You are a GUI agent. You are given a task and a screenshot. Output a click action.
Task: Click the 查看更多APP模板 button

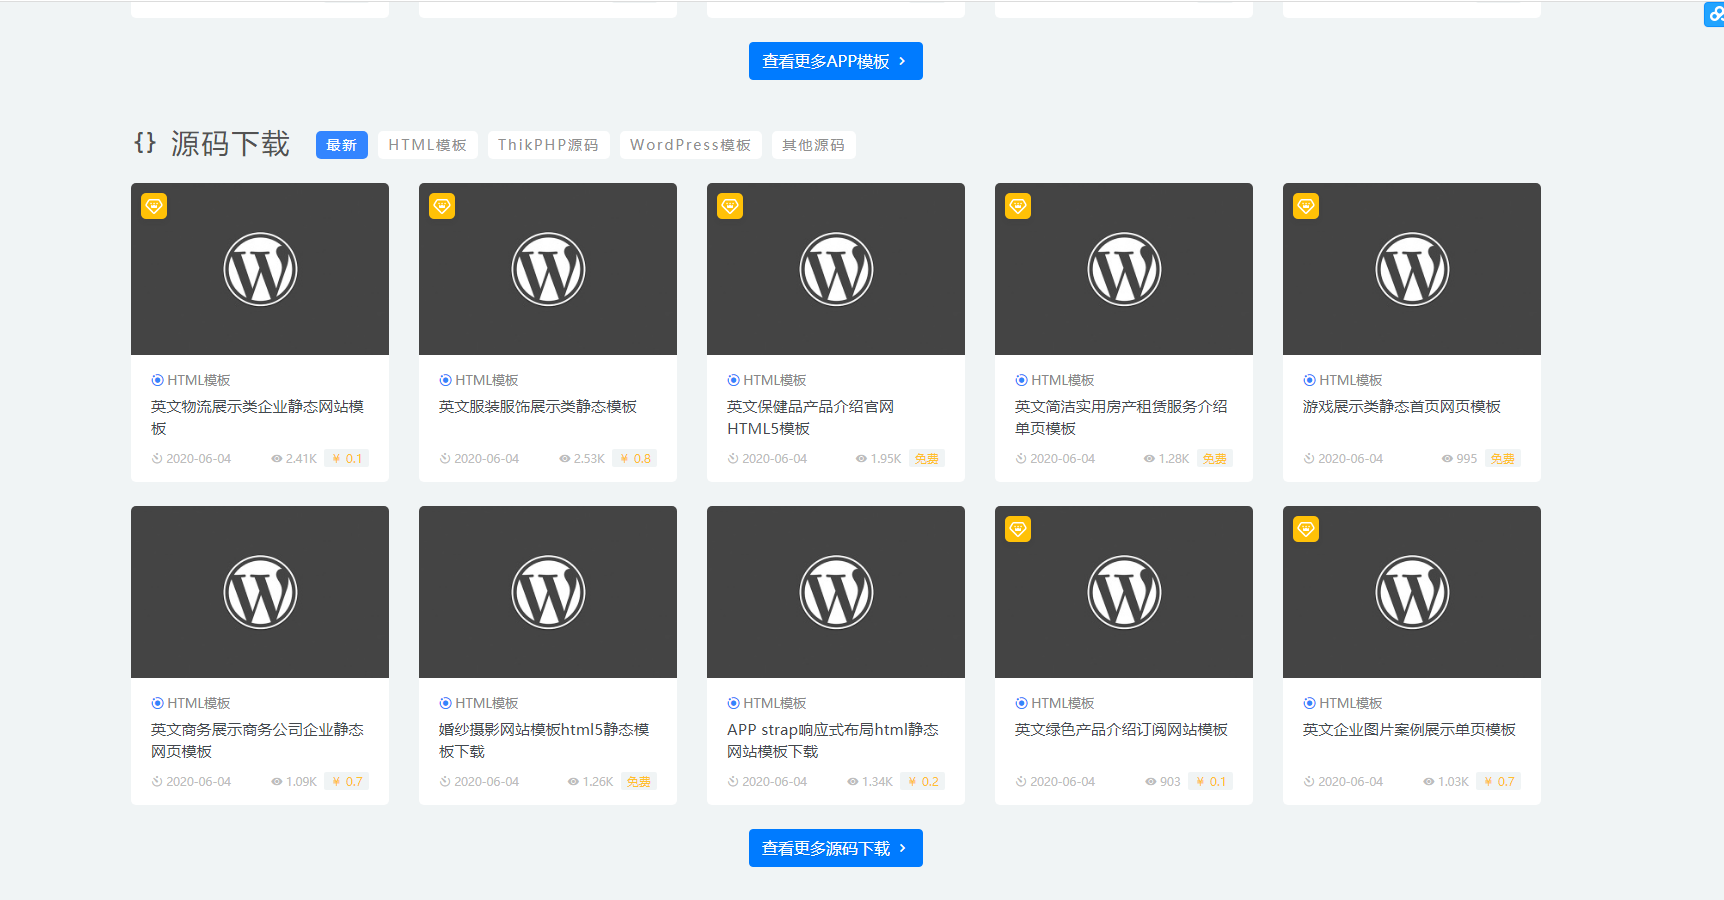coord(835,61)
